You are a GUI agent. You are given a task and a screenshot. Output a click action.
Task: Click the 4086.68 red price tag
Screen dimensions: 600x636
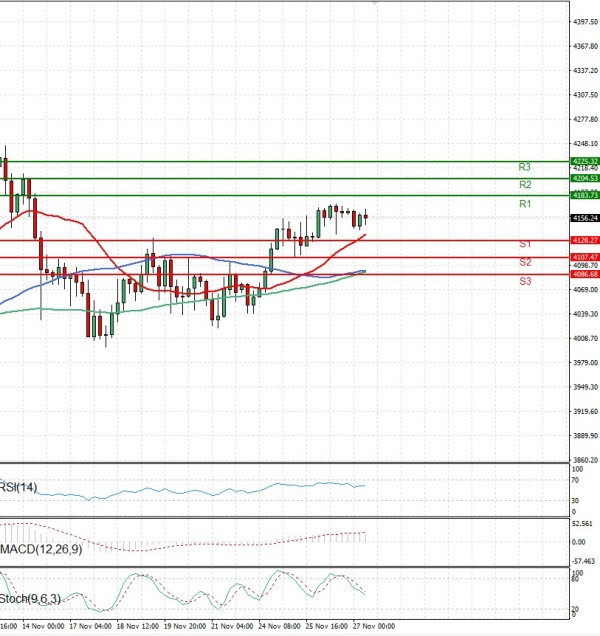point(584,274)
